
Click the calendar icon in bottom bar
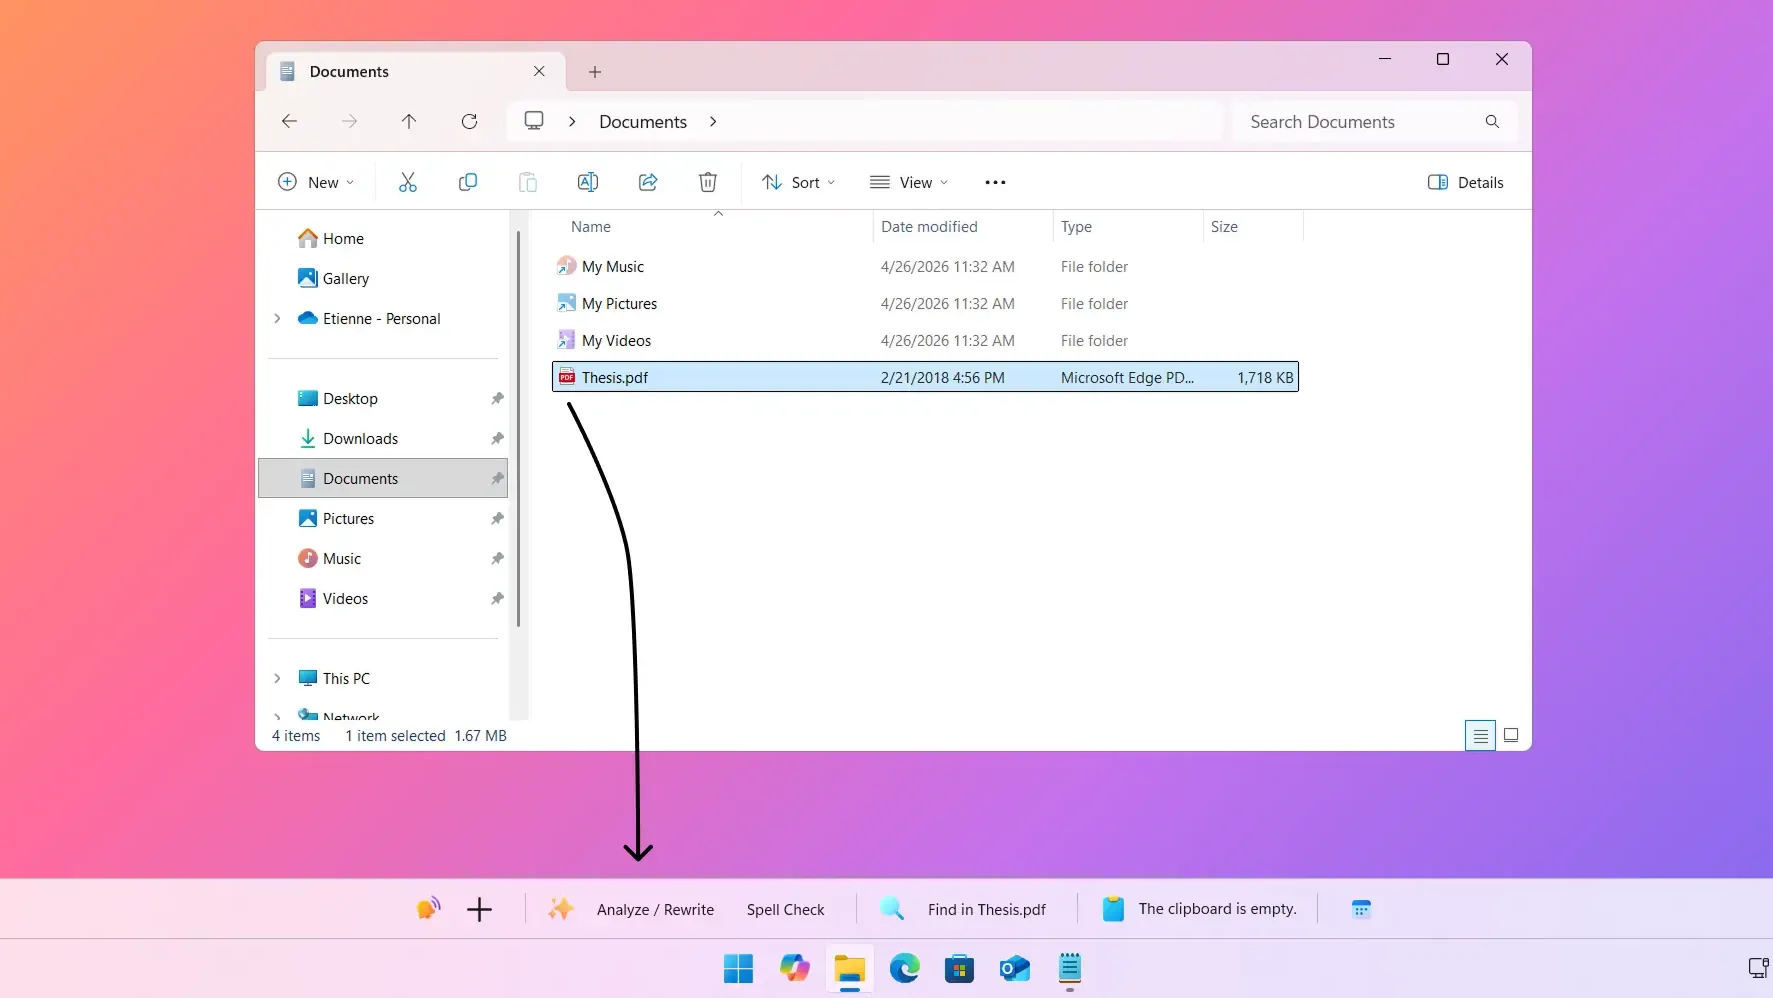1361,909
